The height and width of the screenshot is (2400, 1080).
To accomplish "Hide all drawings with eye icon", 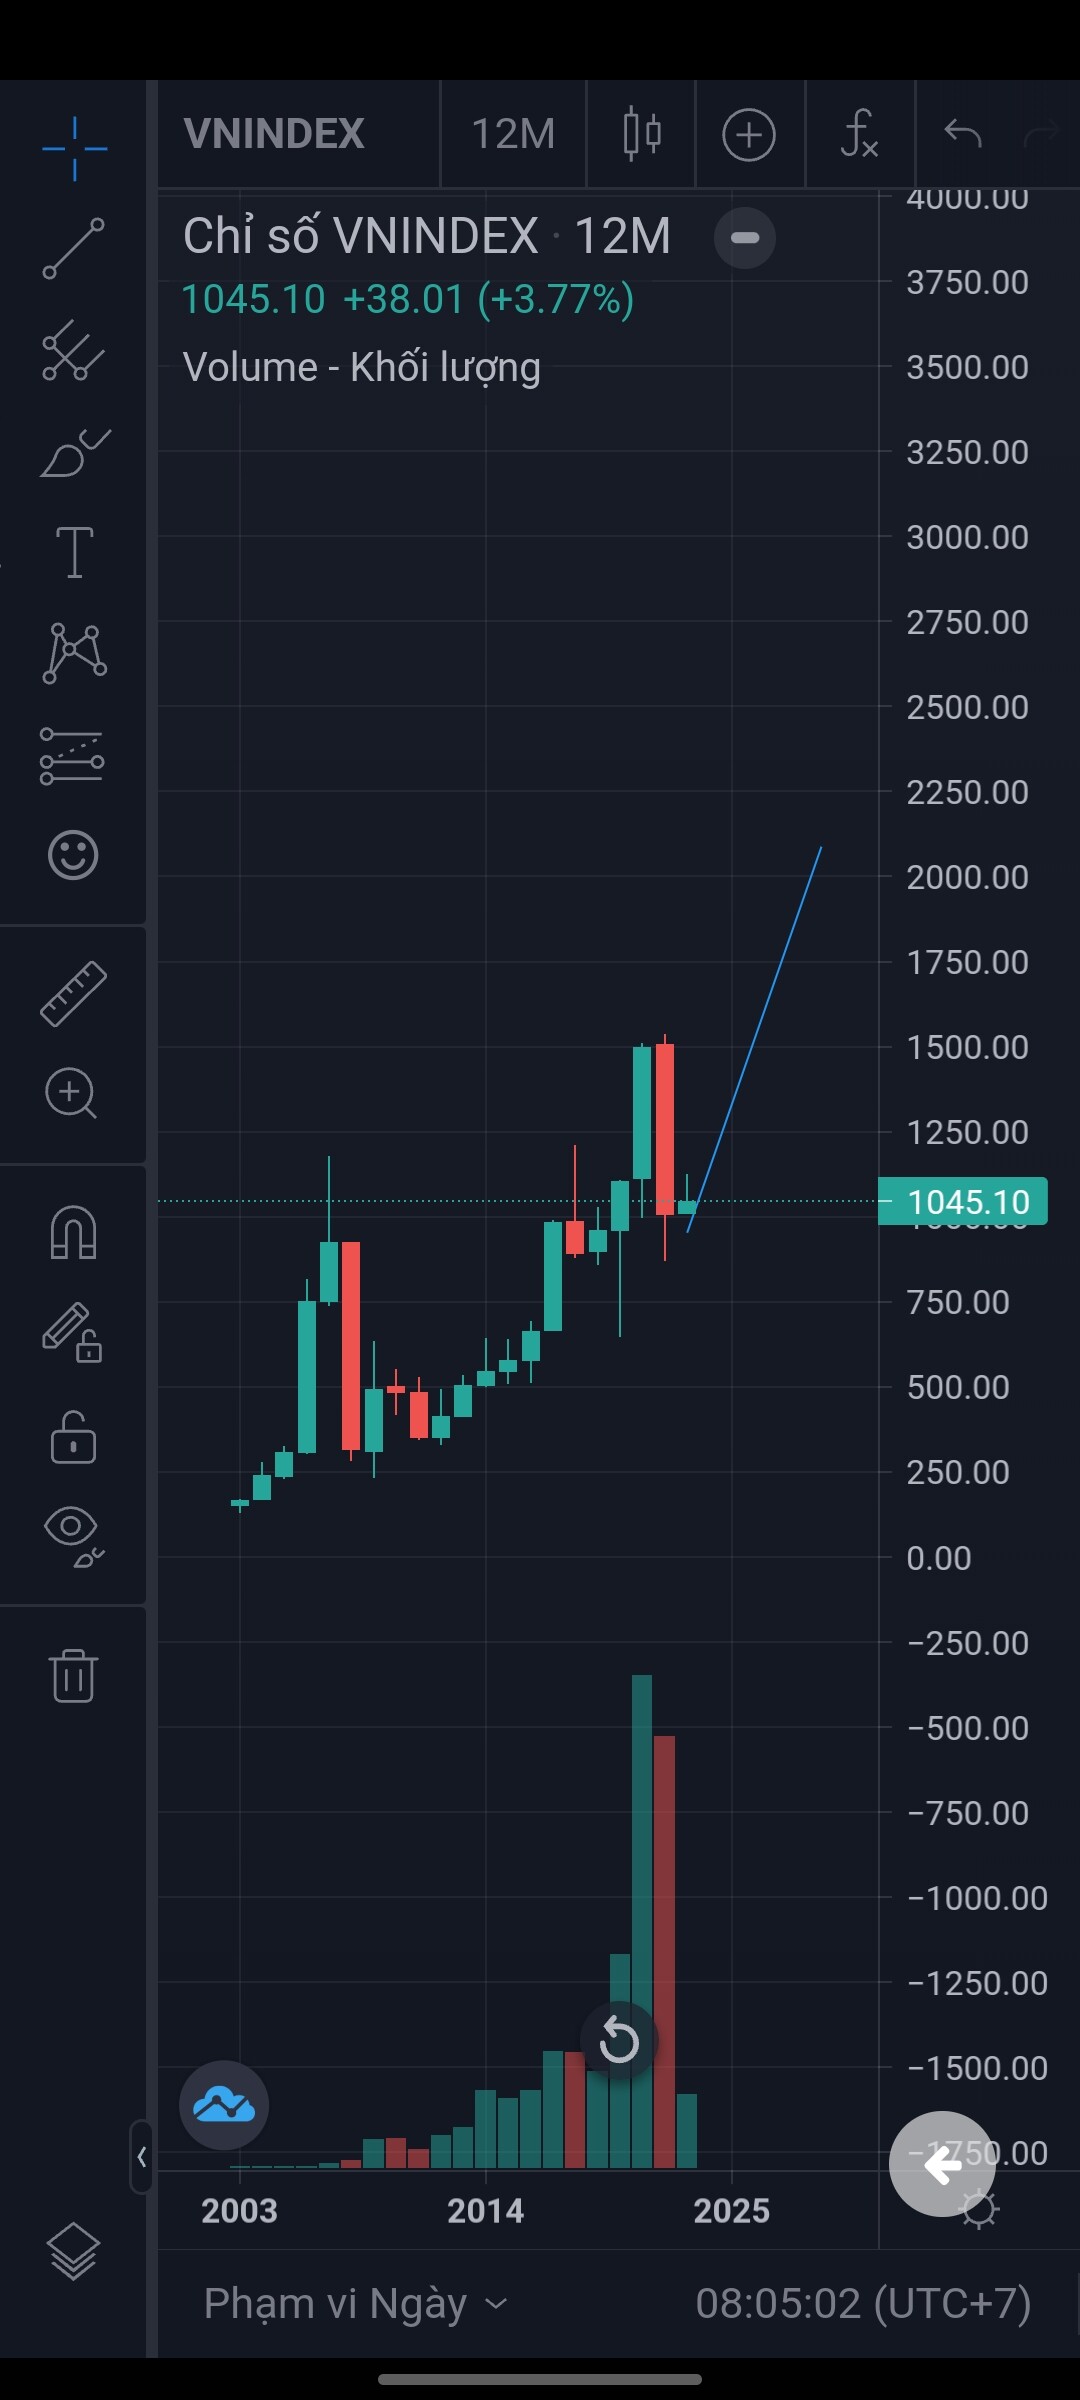I will [74, 1533].
